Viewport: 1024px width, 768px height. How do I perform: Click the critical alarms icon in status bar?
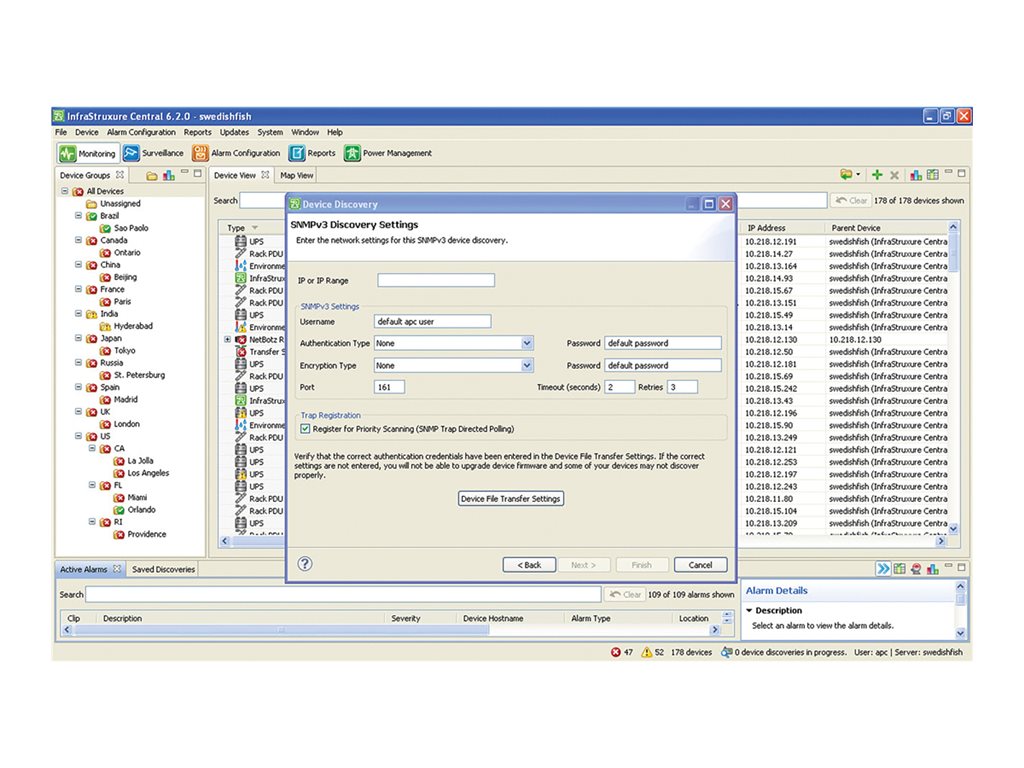point(615,652)
